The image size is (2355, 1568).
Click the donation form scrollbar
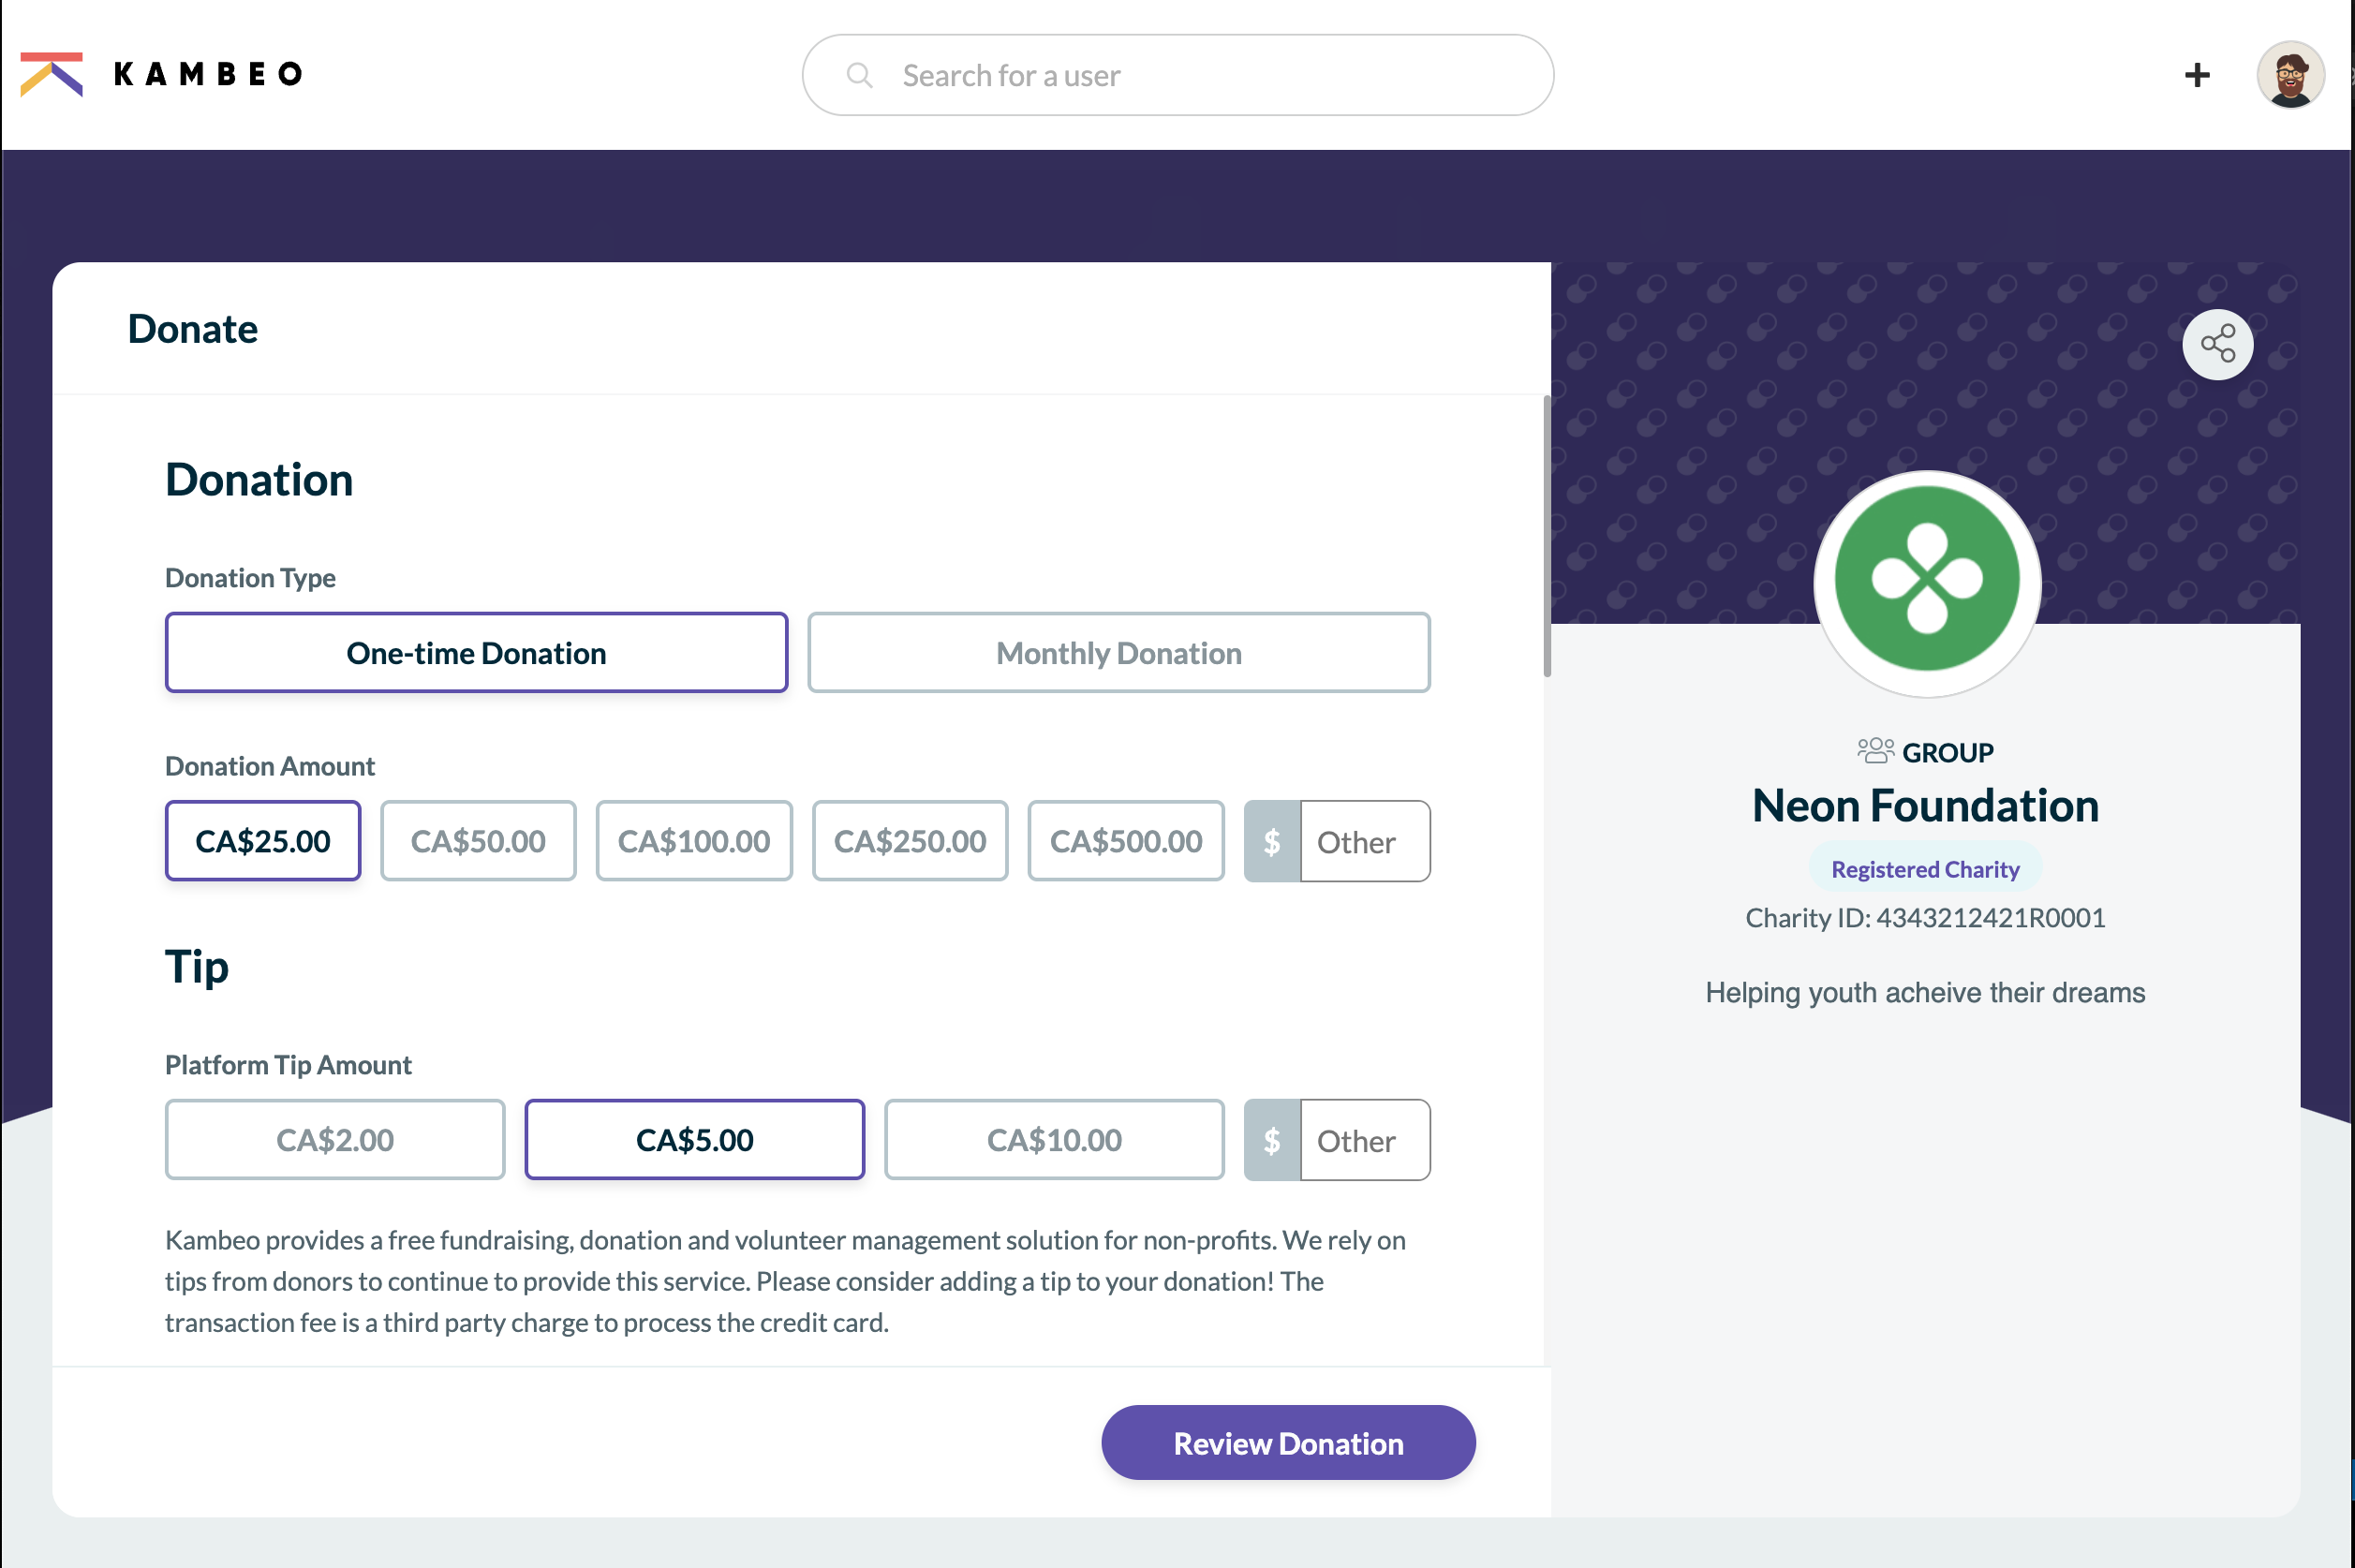[1547, 537]
